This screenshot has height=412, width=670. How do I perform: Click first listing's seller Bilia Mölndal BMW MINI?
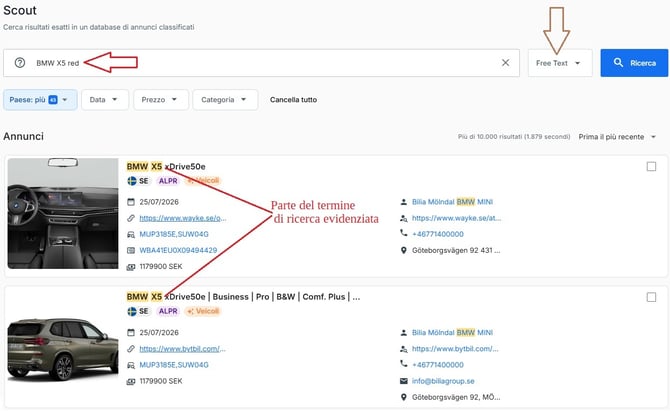click(452, 202)
